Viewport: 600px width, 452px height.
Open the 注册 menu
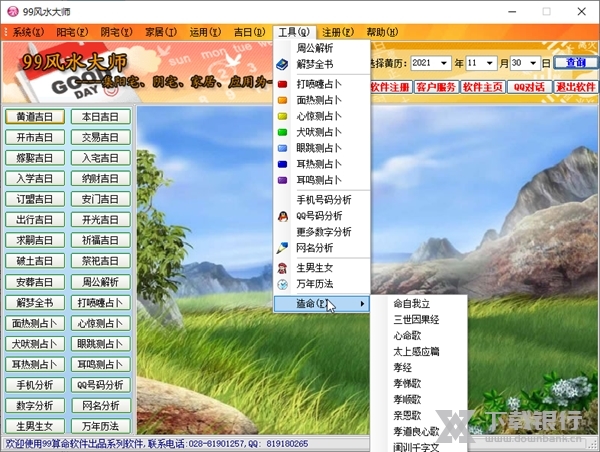[338, 32]
